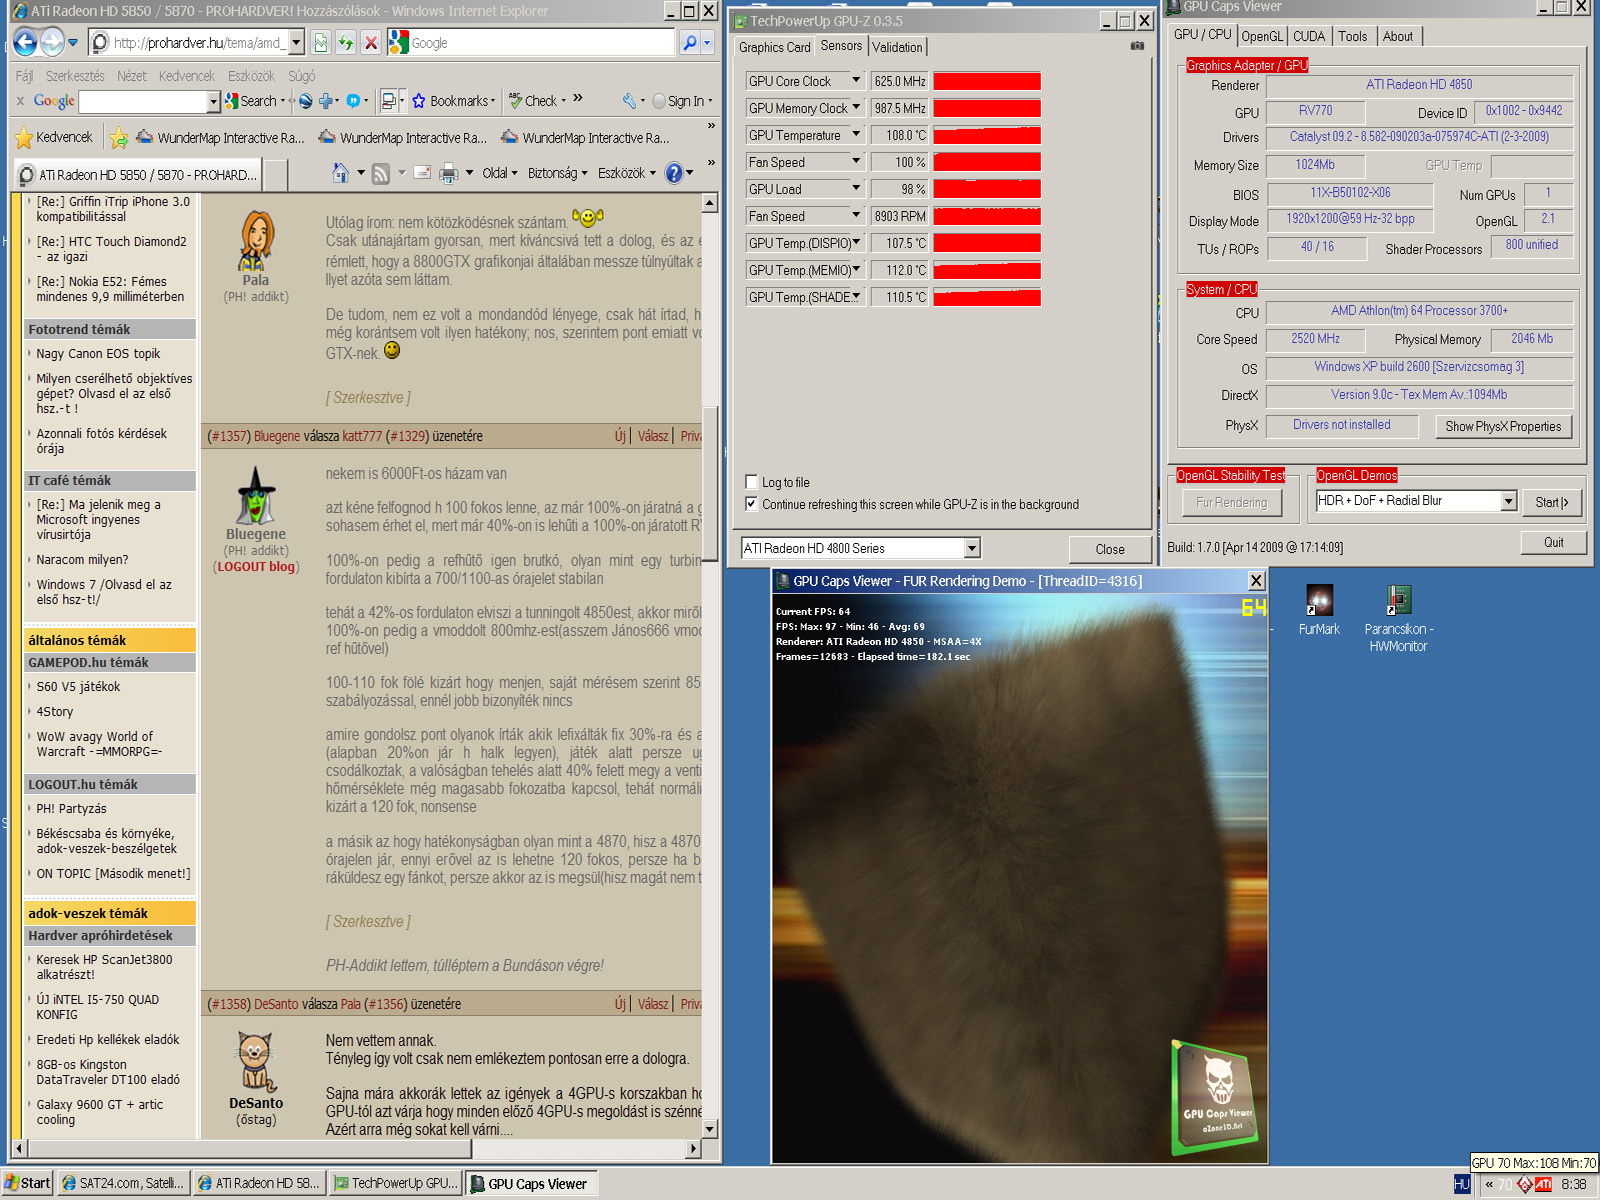
Task: Uncheck Continue refreshing in background checkbox
Action: [x=751, y=504]
